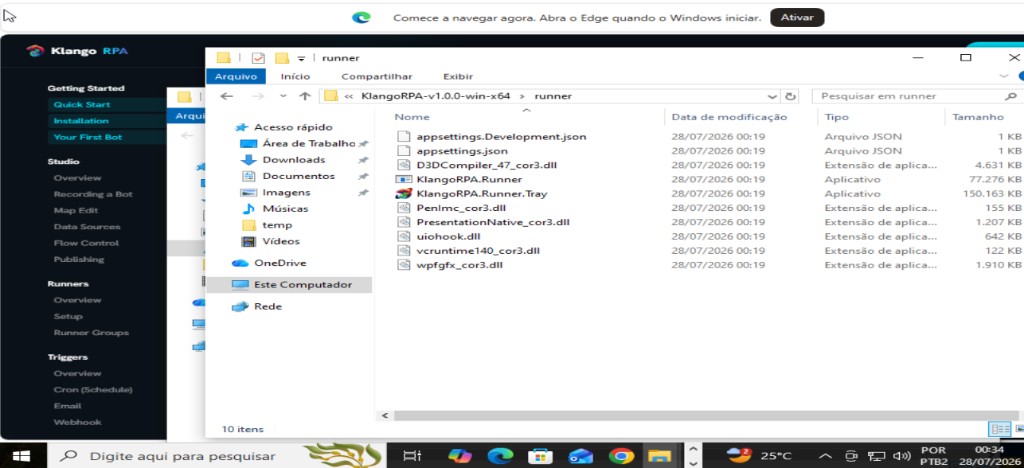This screenshot has width=1024, height=468.
Task: Open Recording a Bot under Studio
Action: tap(93, 194)
